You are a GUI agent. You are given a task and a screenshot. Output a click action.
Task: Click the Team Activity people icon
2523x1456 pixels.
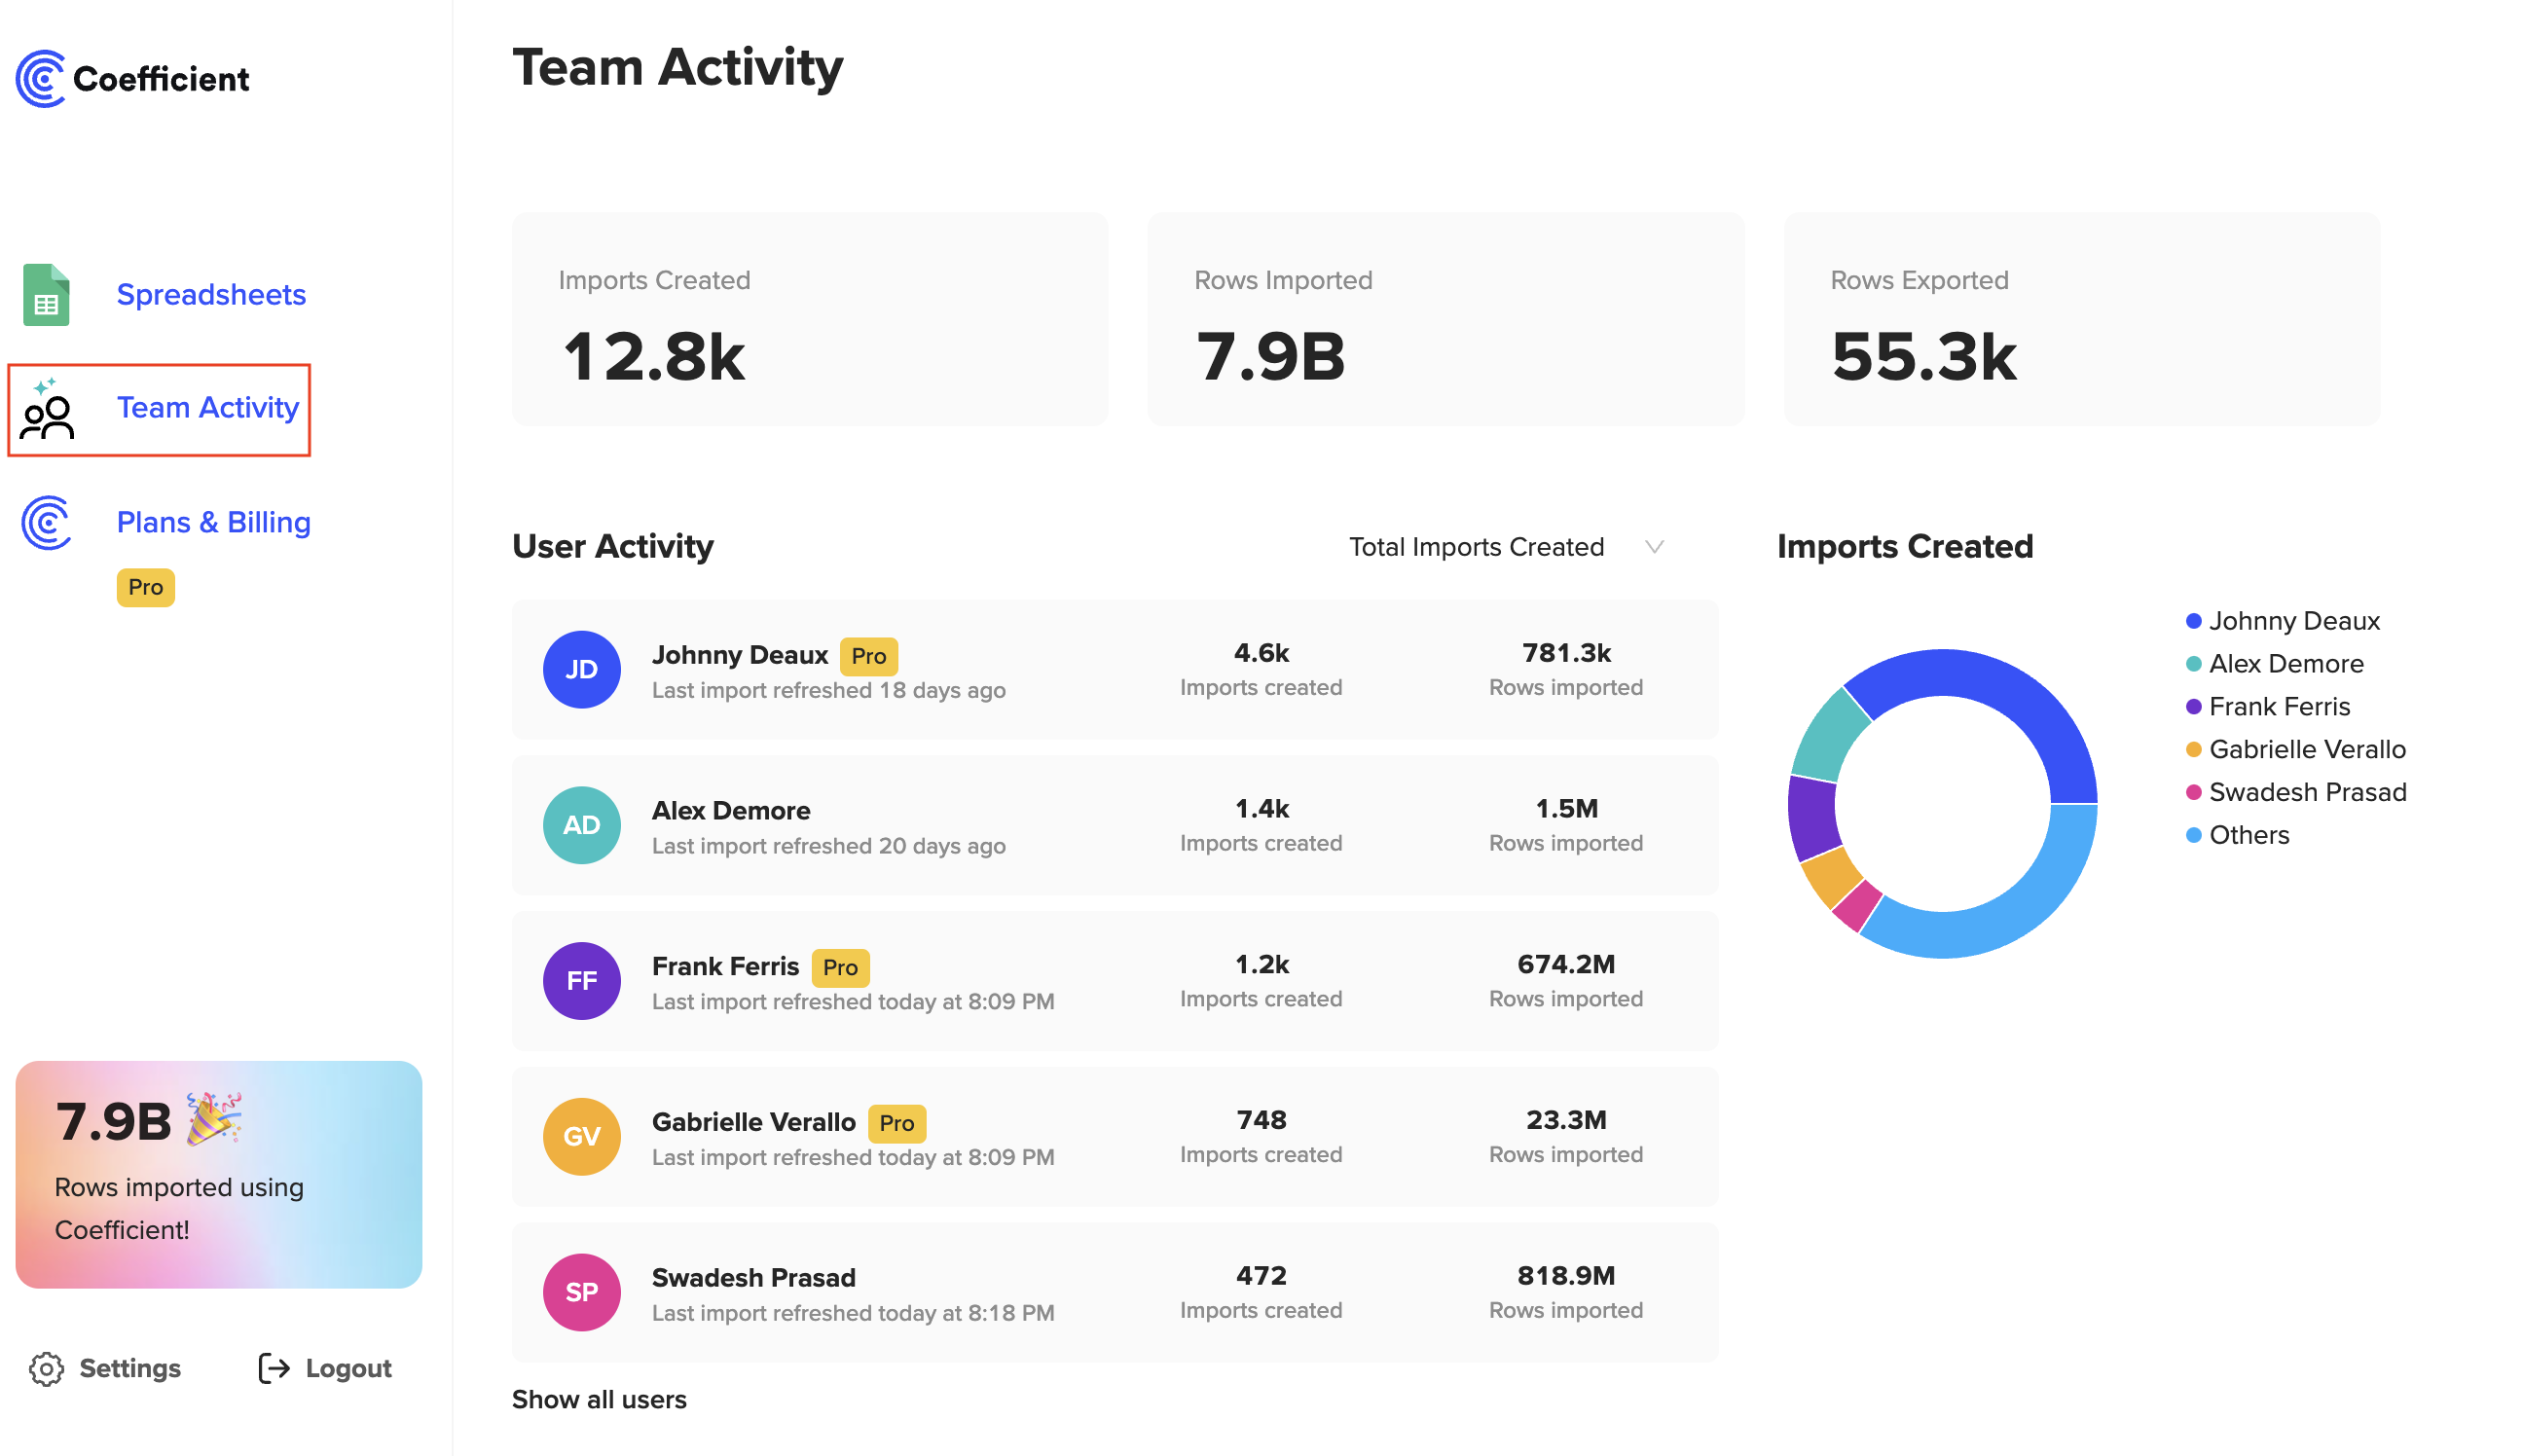click(47, 410)
